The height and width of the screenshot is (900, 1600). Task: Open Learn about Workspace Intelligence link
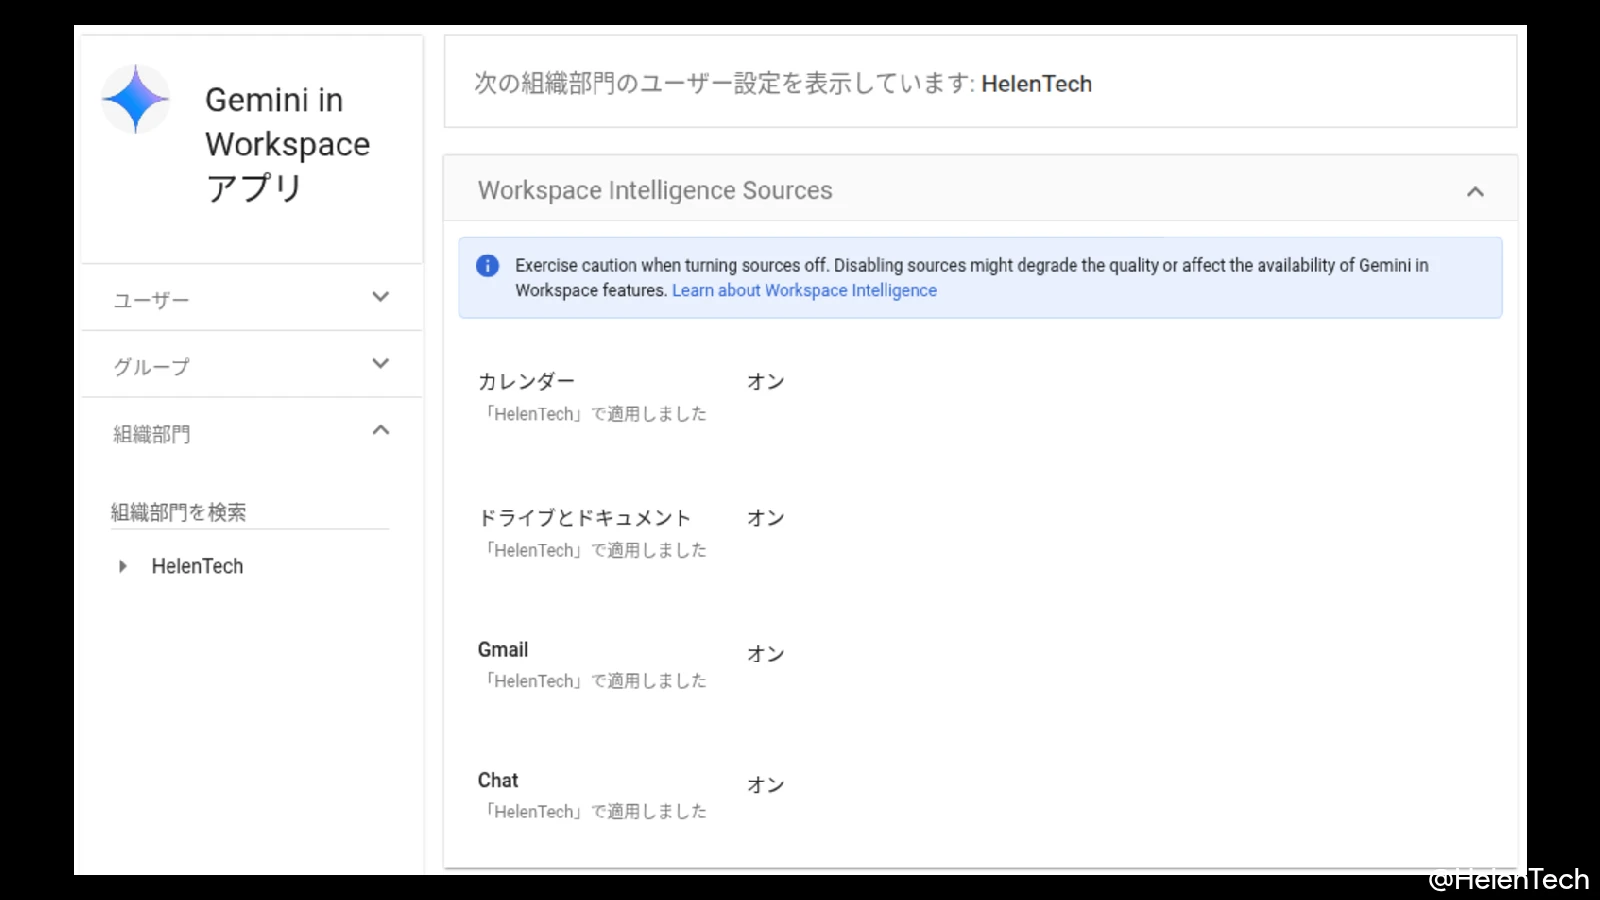click(x=804, y=291)
